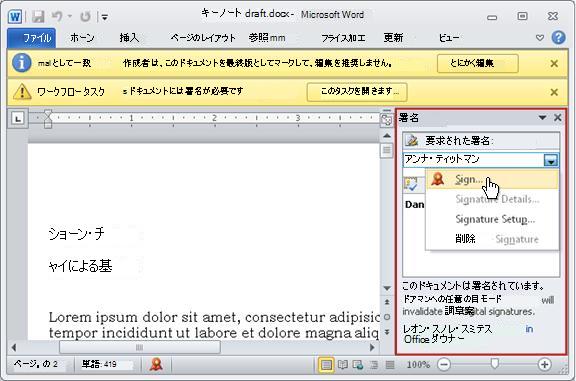576x381 pixels.
Task: Click the horizontal scrollbar left arrow
Action: pos(14,347)
